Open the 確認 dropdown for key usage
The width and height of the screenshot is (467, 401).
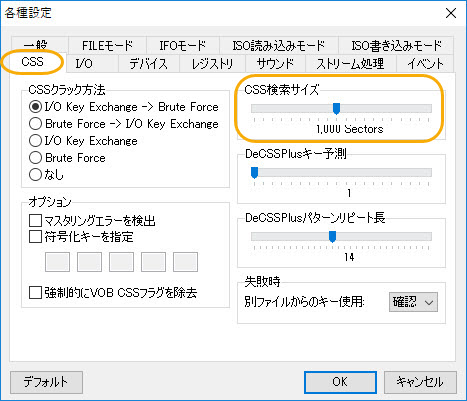[x=413, y=302]
